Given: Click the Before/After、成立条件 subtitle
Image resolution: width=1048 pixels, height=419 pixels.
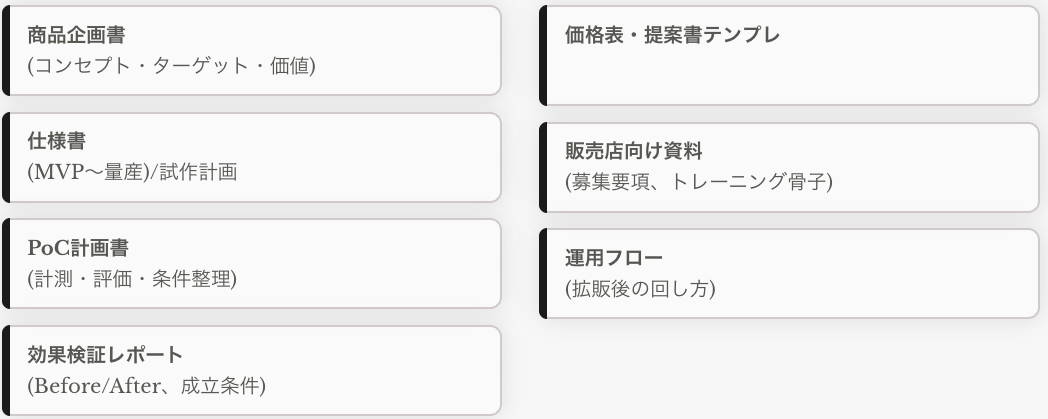Looking at the screenshot, I should tap(146, 385).
